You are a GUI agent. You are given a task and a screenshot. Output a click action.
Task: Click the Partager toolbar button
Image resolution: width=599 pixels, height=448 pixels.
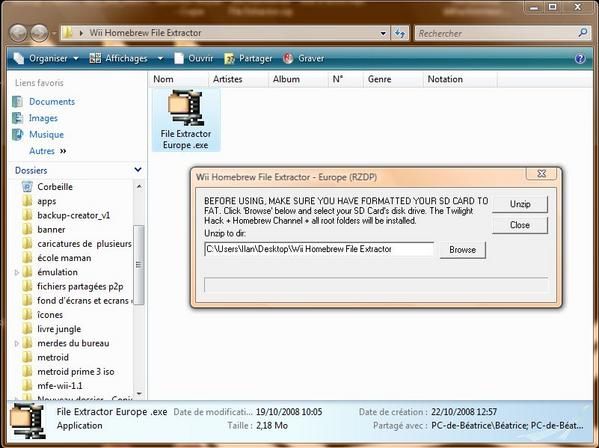[248, 58]
